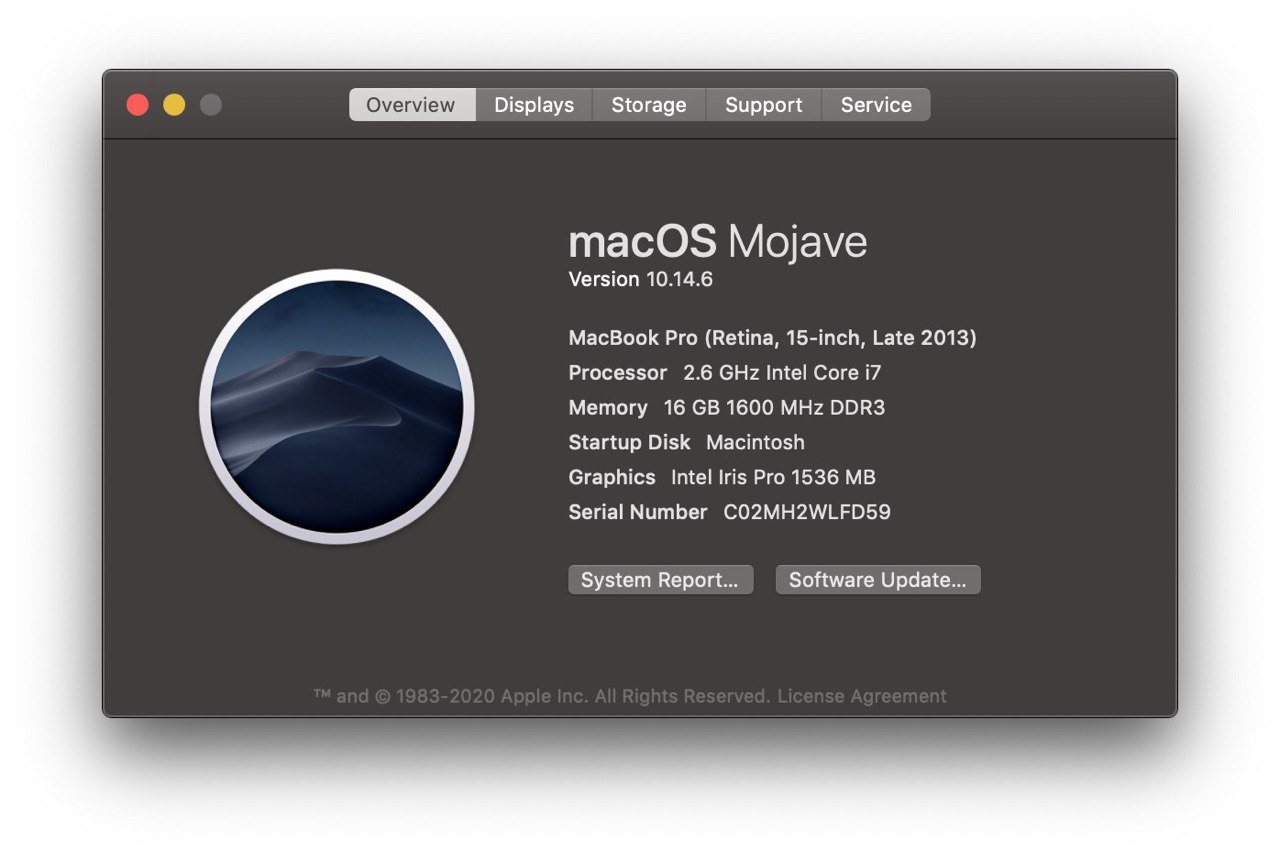This screenshot has width=1280, height=853.
Task: Click the macOS Mojave title
Action: click(x=718, y=241)
